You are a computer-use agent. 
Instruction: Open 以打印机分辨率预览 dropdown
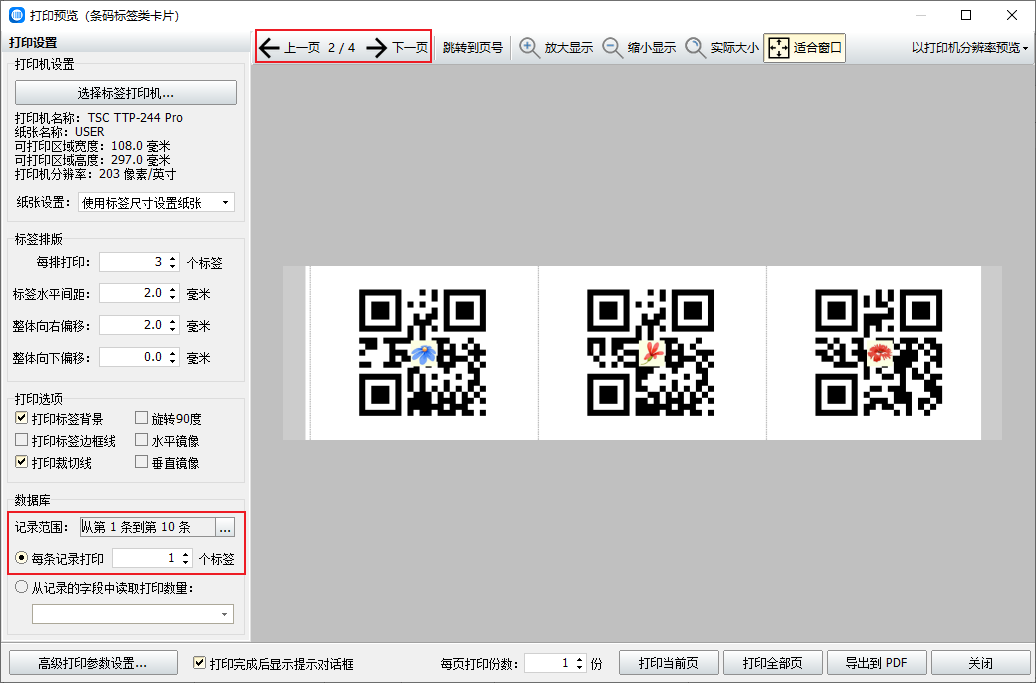(x=969, y=48)
